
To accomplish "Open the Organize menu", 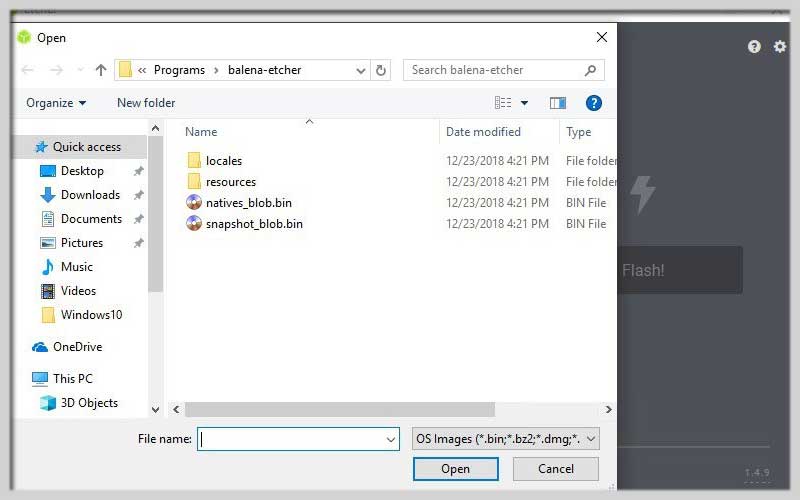I will coord(56,103).
